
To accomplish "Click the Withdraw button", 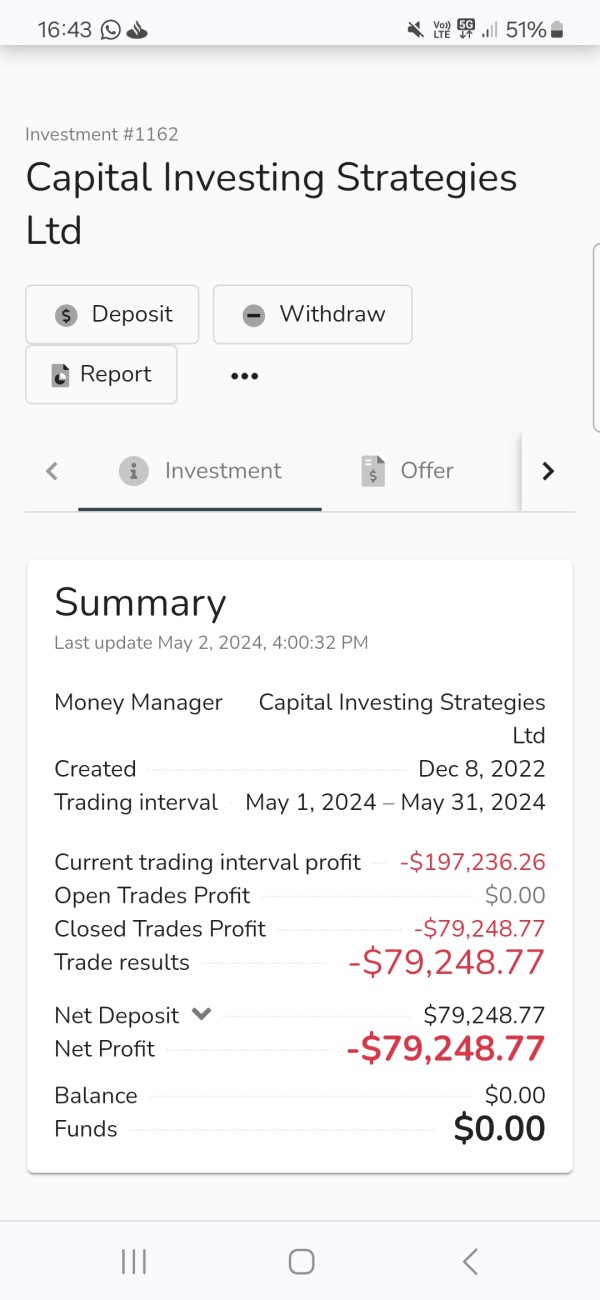I will pyautogui.click(x=312, y=315).
